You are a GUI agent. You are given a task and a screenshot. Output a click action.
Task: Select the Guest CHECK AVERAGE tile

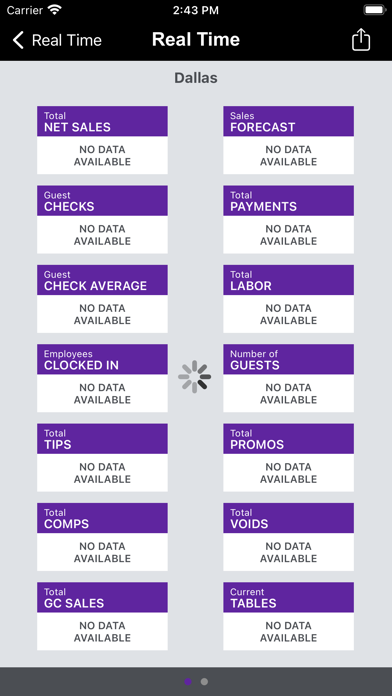point(102,299)
